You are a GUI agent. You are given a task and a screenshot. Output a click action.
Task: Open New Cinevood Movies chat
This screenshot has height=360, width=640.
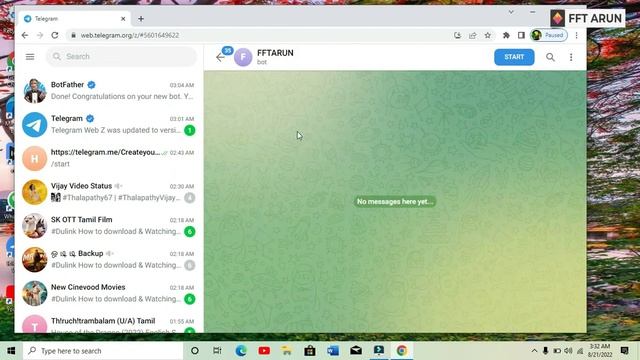(x=109, y=293)
